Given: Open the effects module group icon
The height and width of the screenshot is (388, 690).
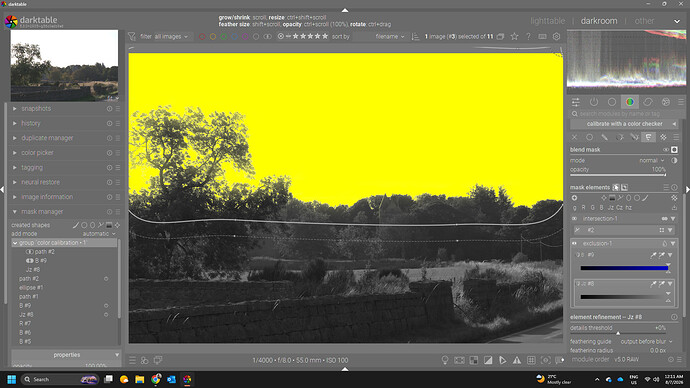Looking at the screenshot, I should [666, 102].
